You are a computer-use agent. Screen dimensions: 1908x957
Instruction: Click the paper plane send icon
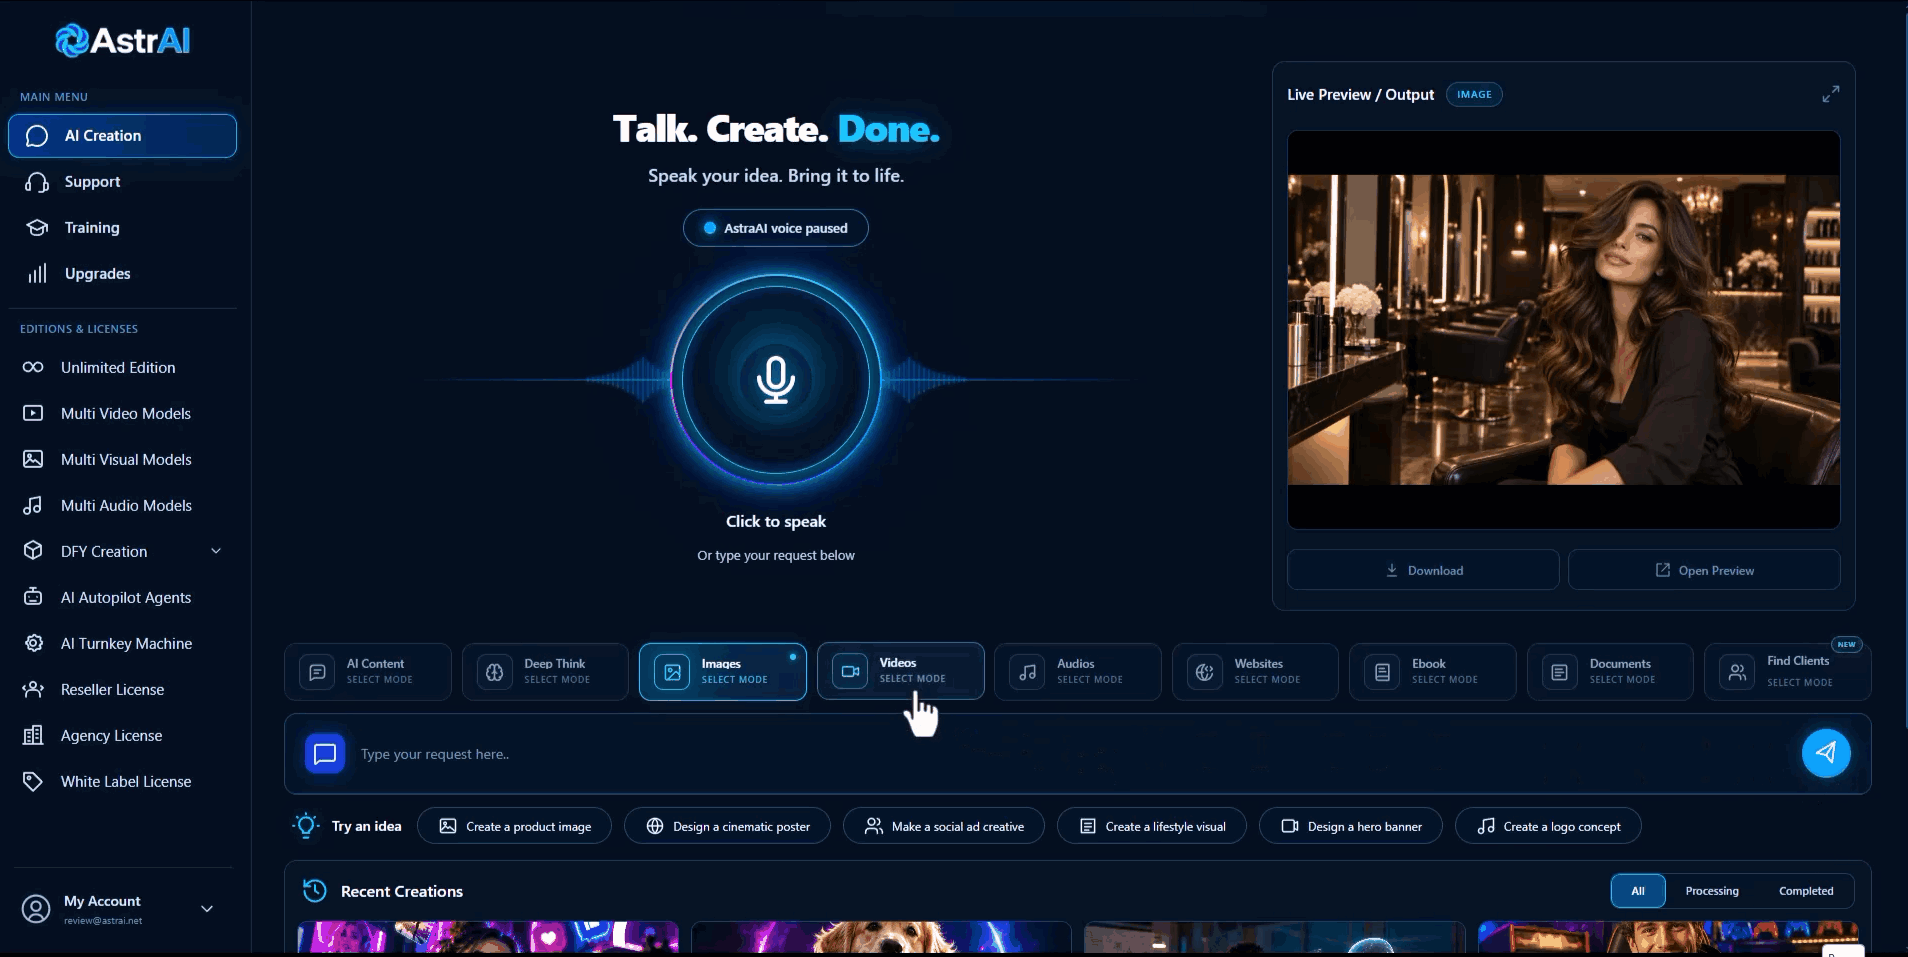coord(1826,753)
